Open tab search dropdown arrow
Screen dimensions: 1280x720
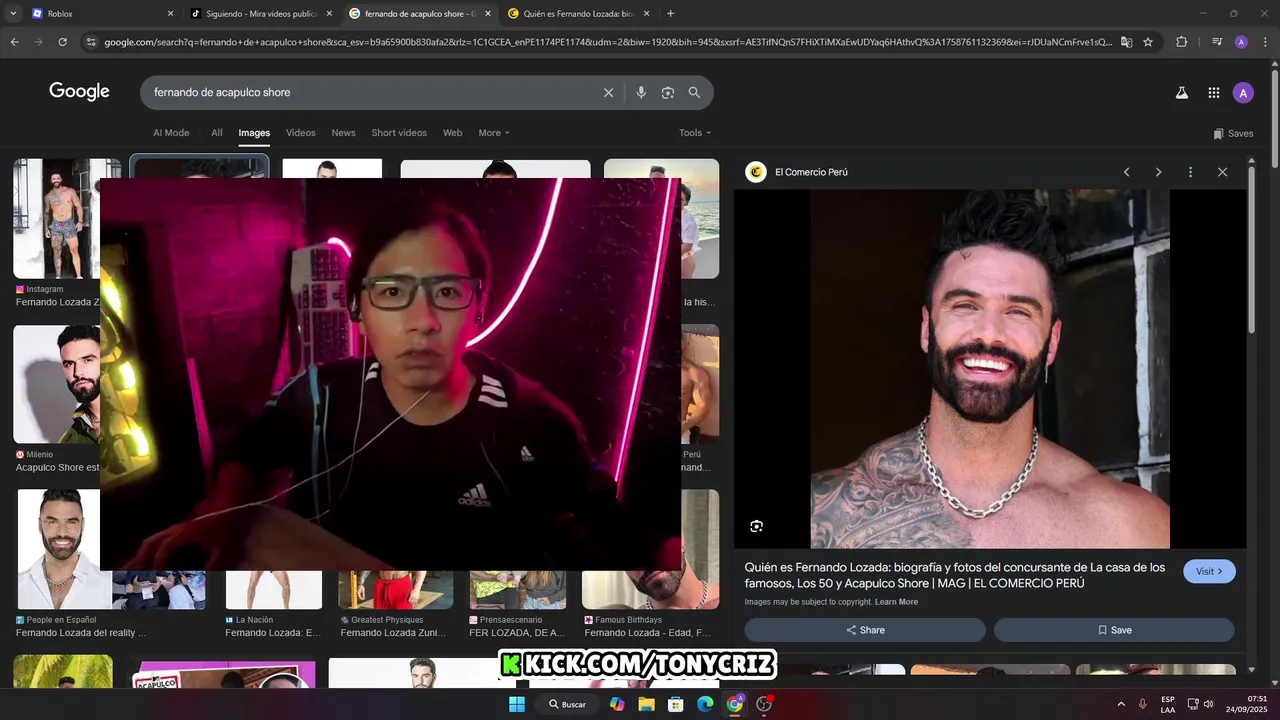pyautogui.click(x=13, y=14)
